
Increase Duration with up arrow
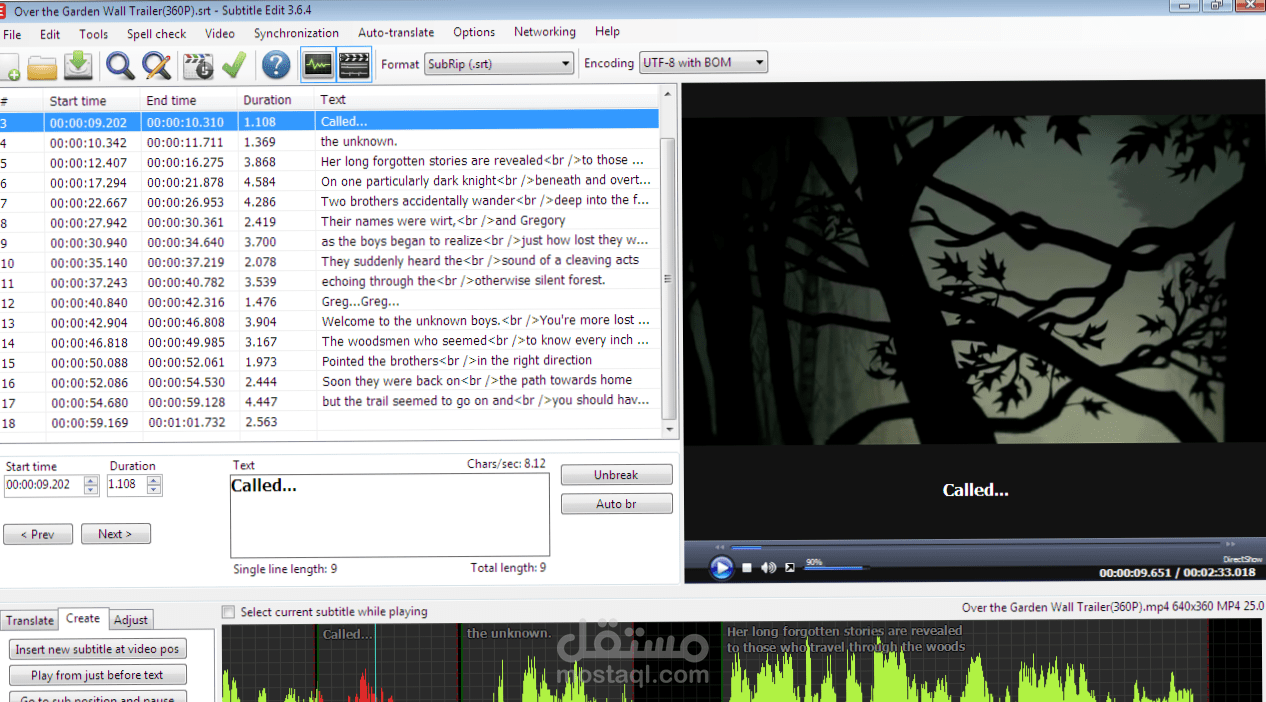tap(154, 481)
